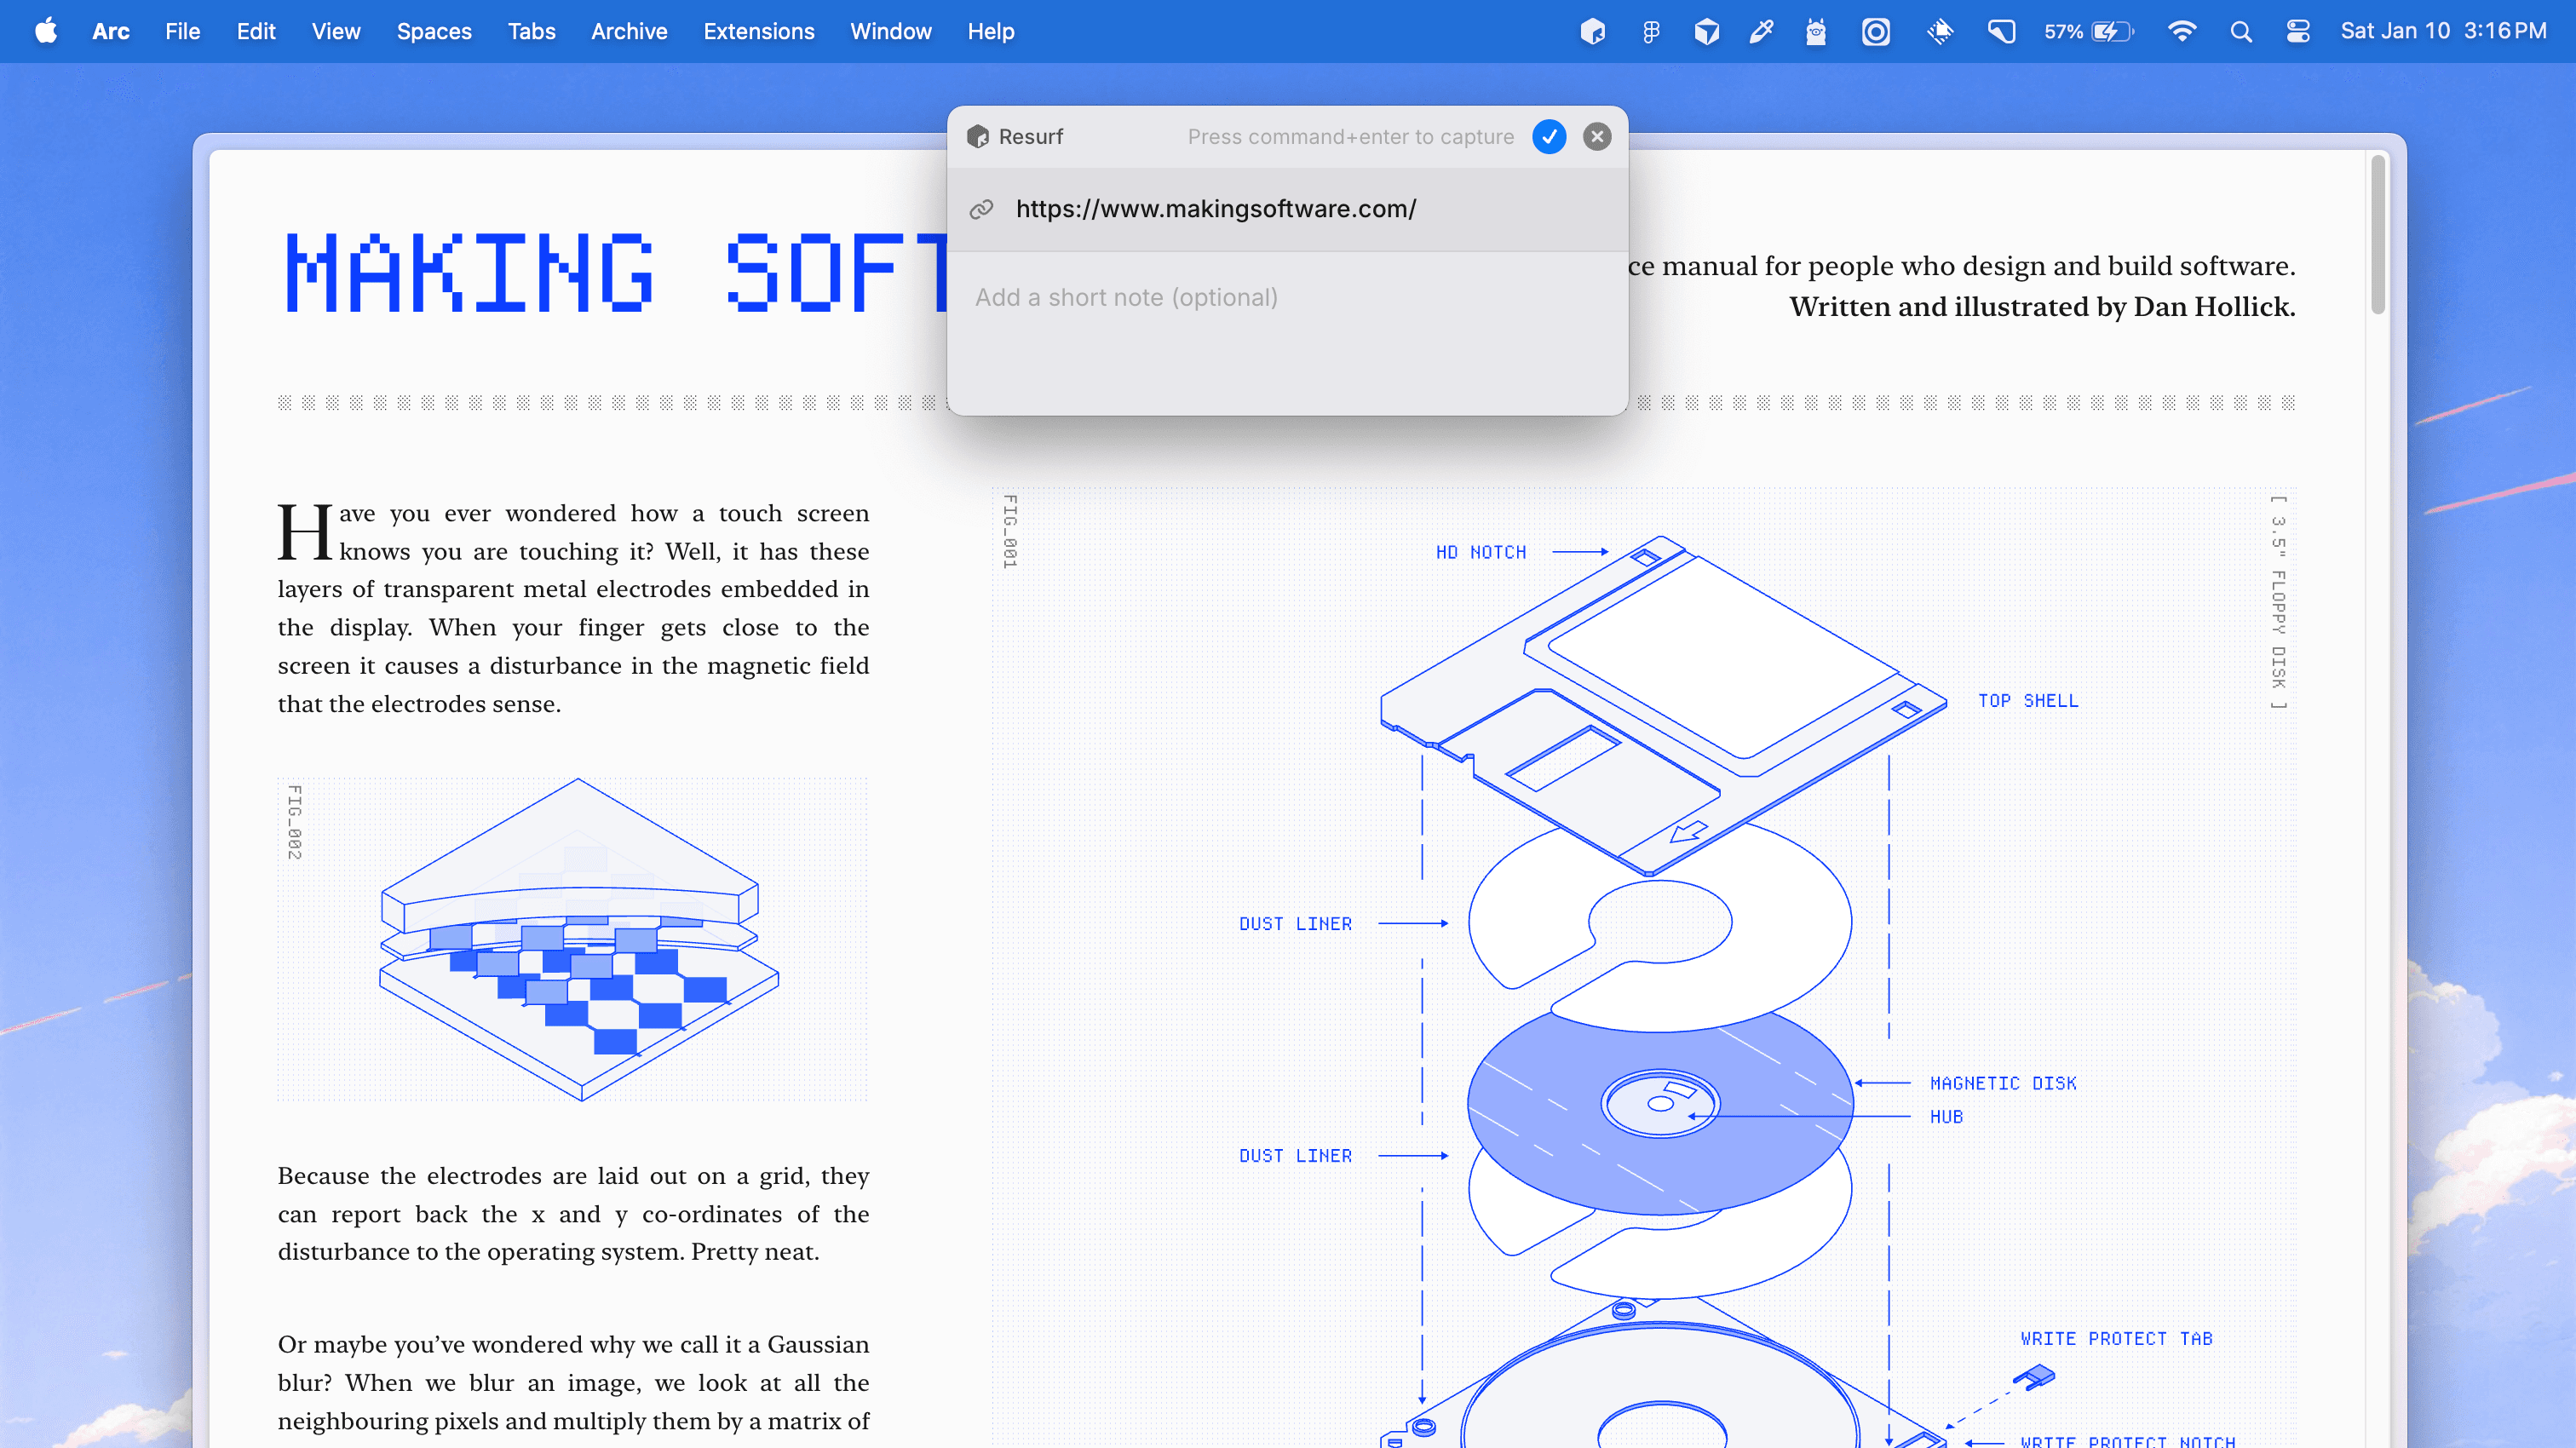Open the Figma menu bar icon
The height and width of the screenshot is (1448, 2576).
click(x=1651, y=32)
